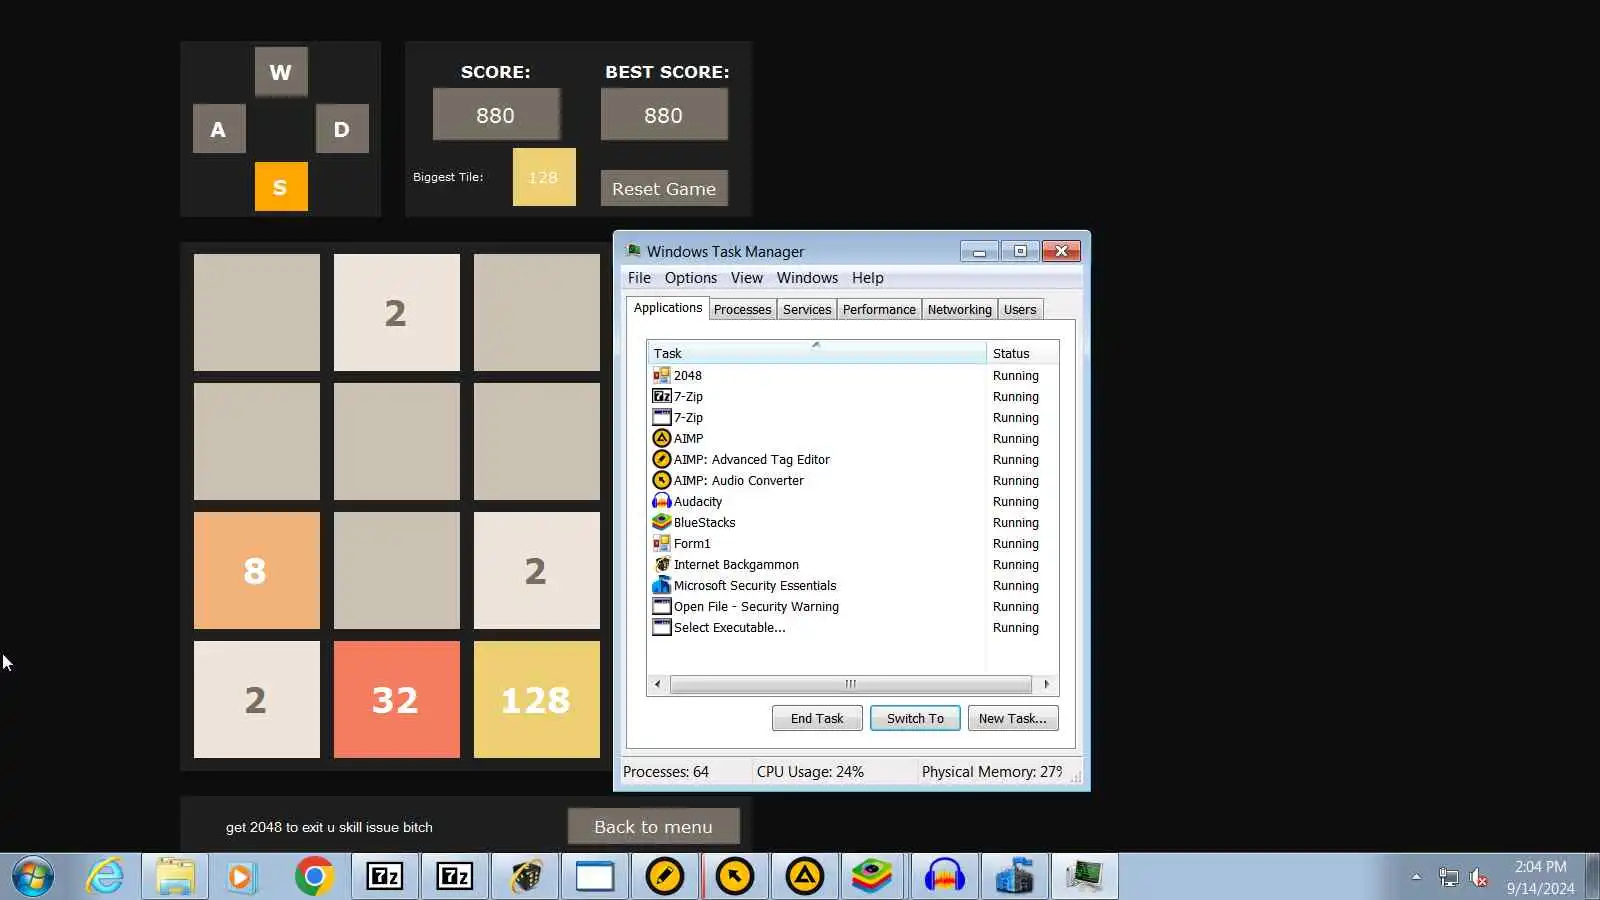Open the AIMP Audio Converter taskbar icon

coord(735,877)
